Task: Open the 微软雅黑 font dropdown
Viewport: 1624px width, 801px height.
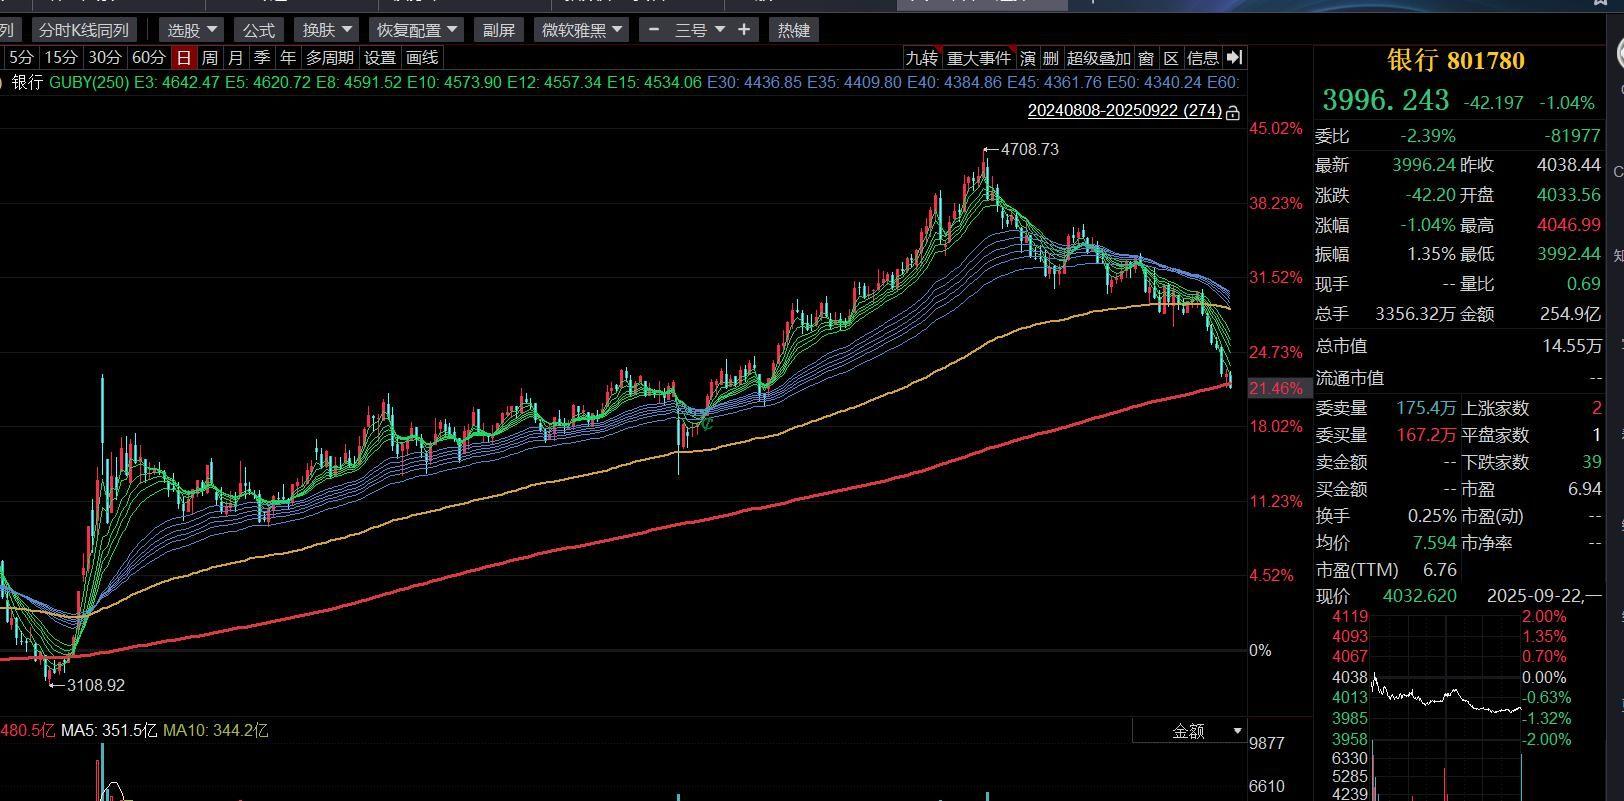Action: click(x=582, y=30)
